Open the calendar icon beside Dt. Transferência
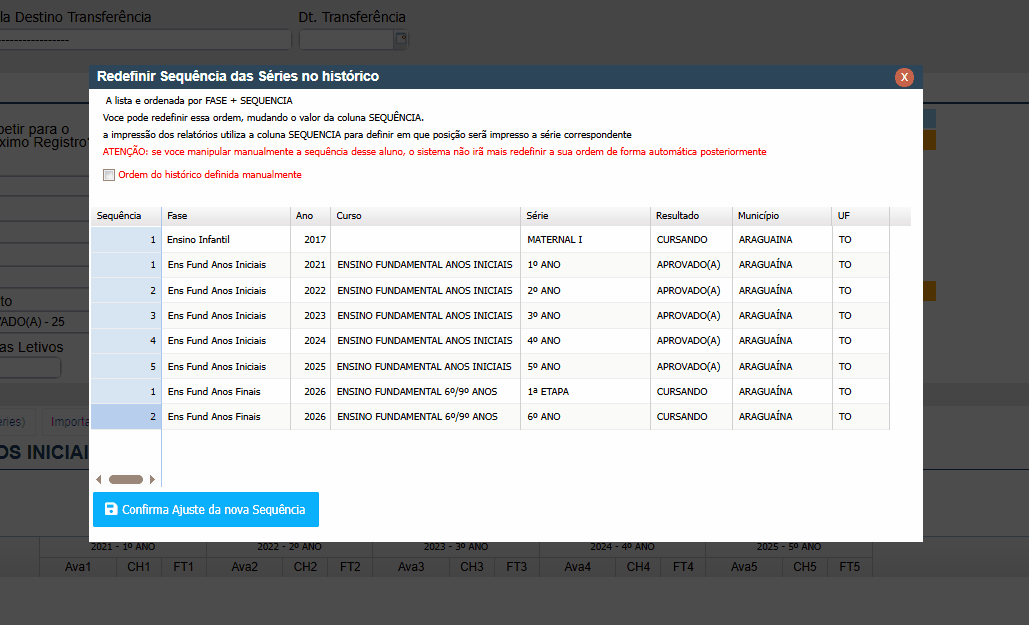Screen dimensions: 1029x625 [401, 40]
